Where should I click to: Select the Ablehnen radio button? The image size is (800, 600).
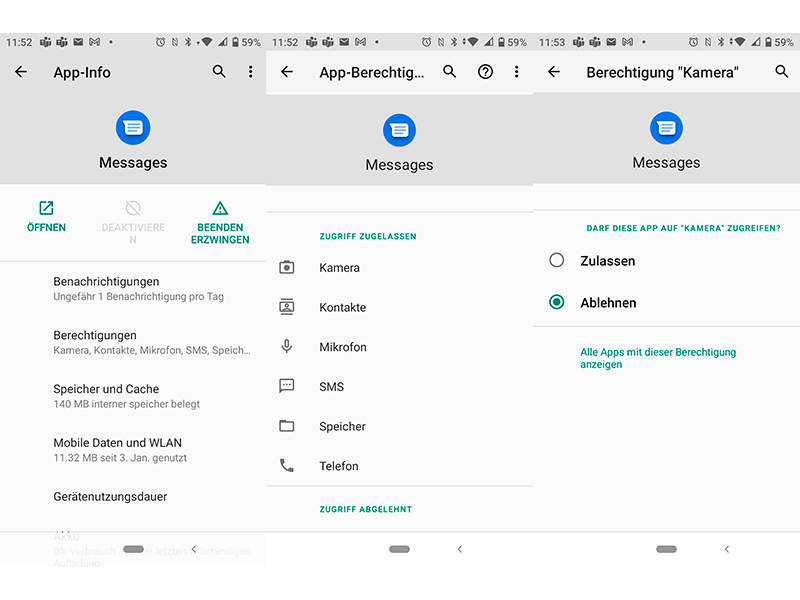point(557,302)
